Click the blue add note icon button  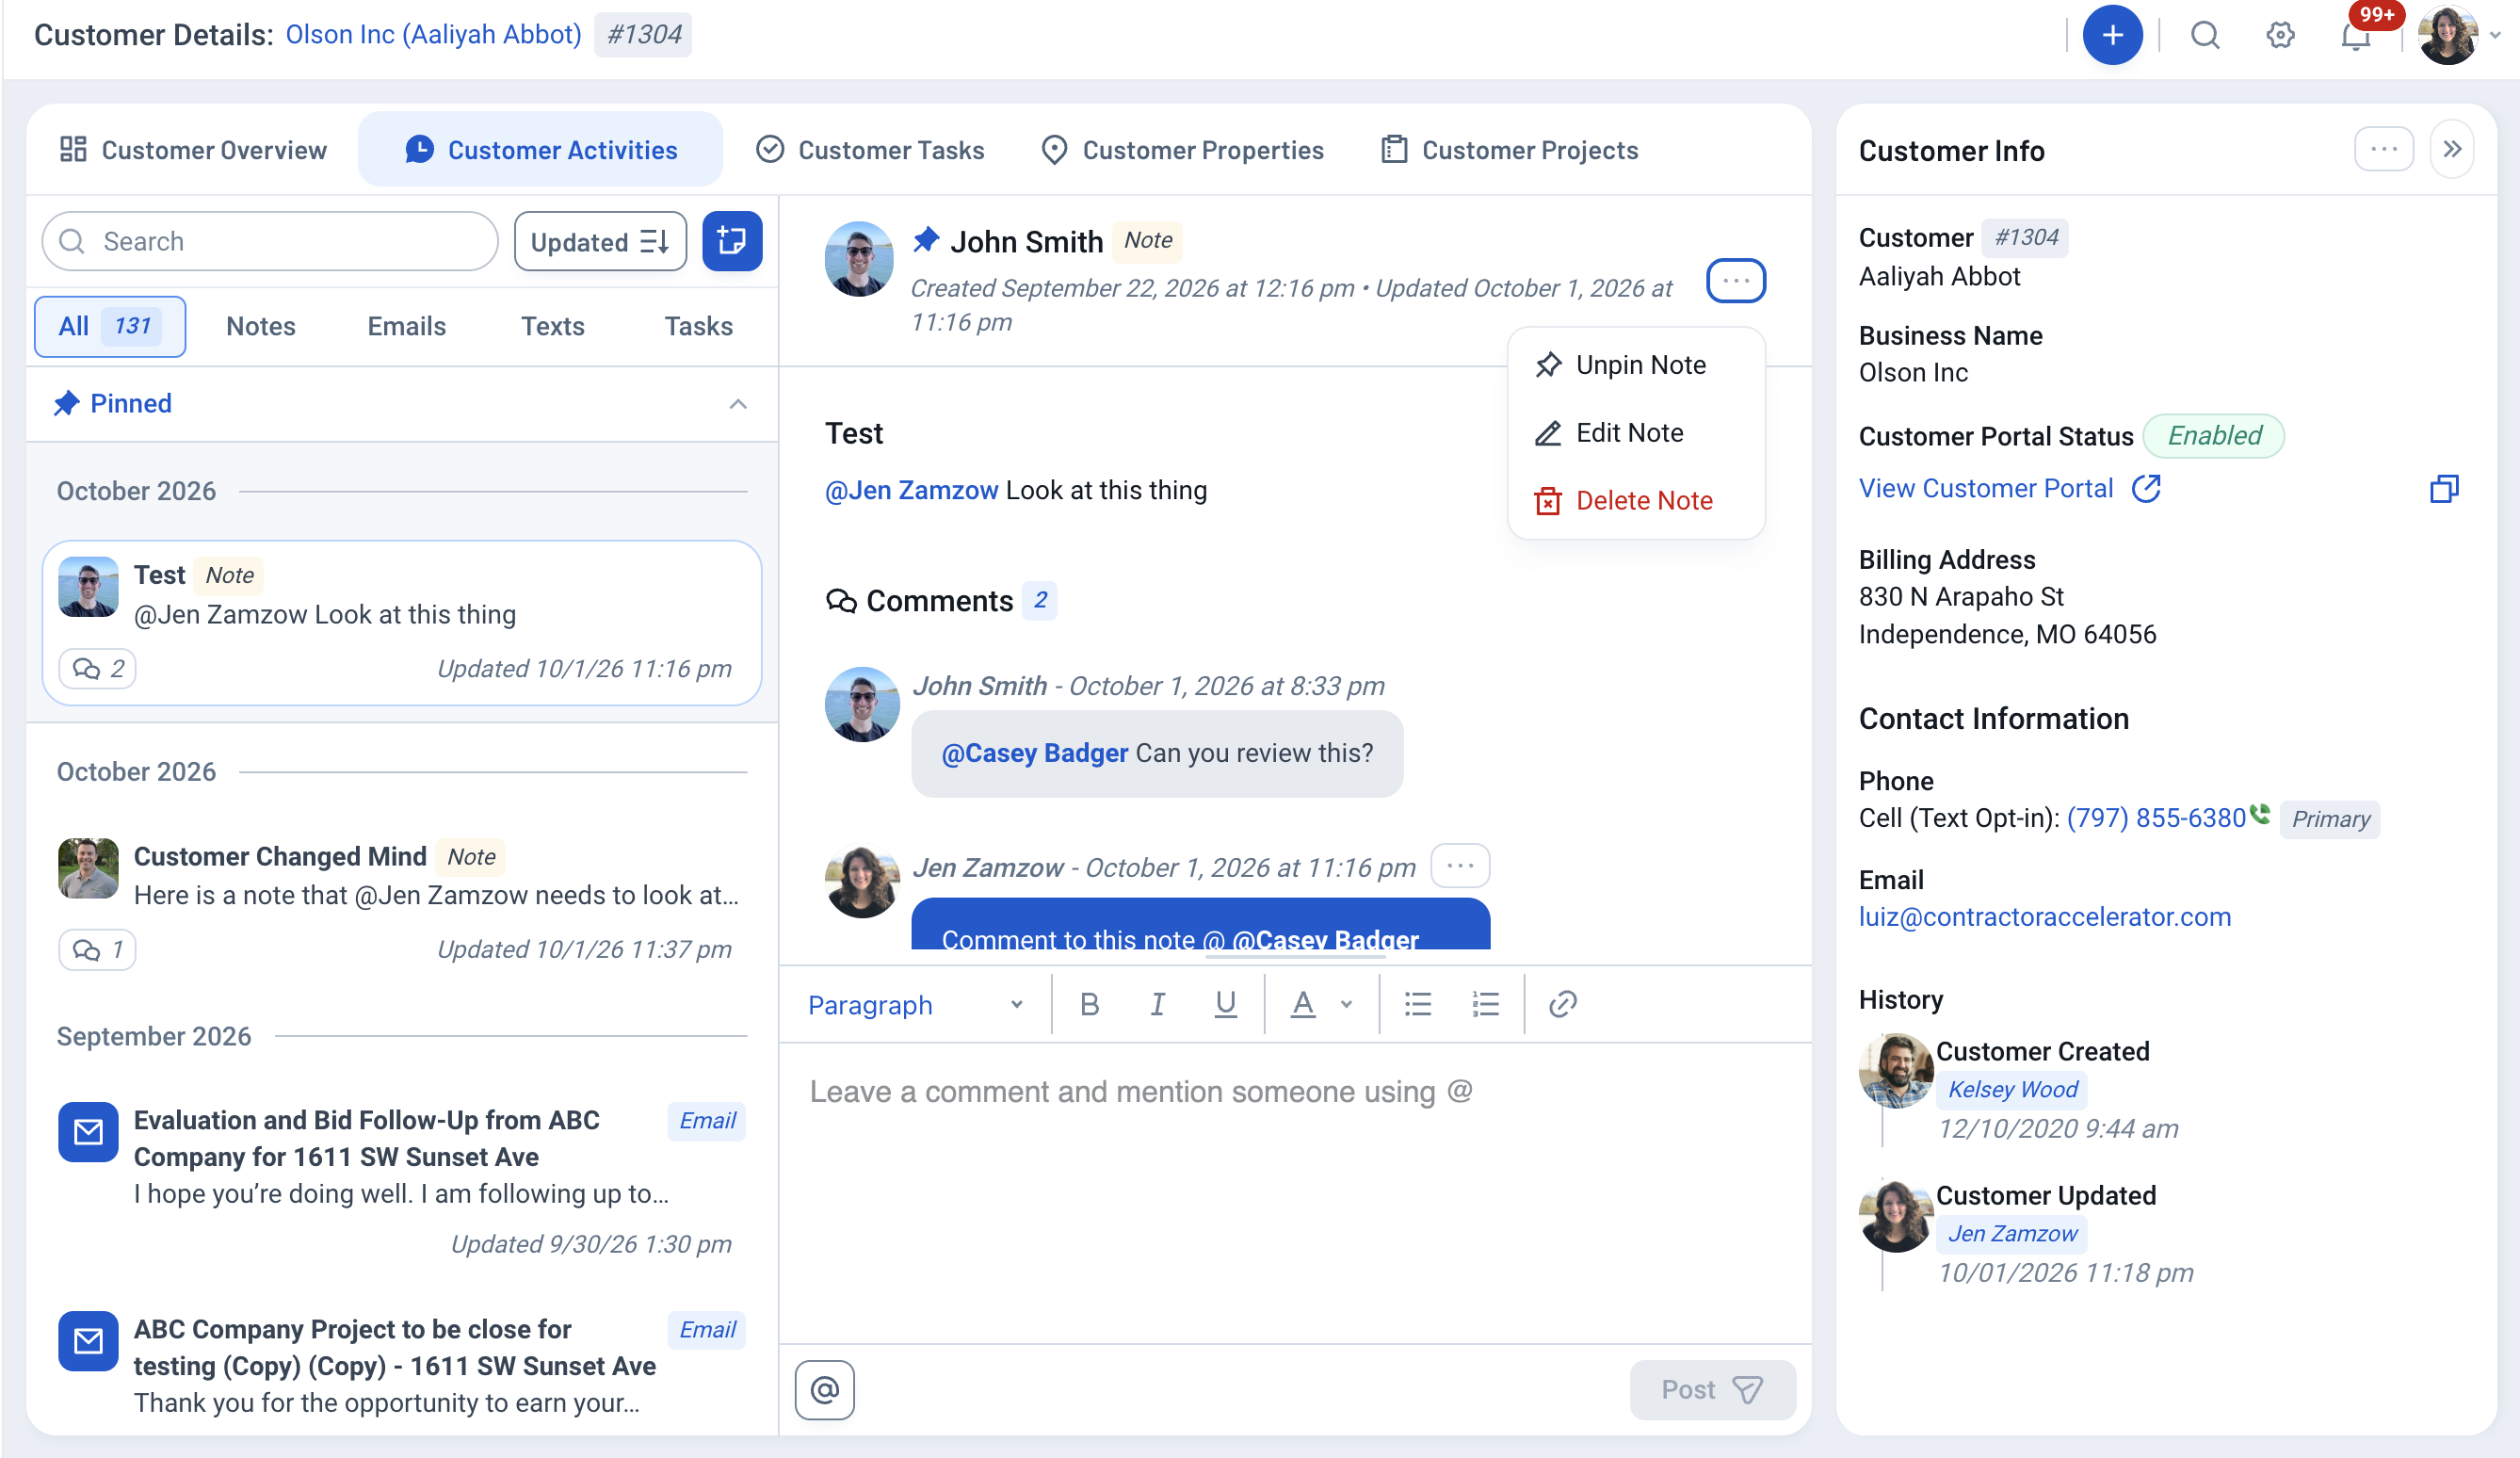[732, 241]
